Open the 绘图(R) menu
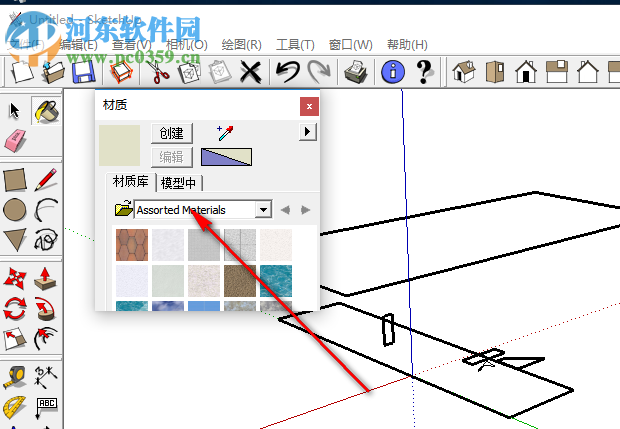Viewport: 620px width, 429px height. coord(242,45)
